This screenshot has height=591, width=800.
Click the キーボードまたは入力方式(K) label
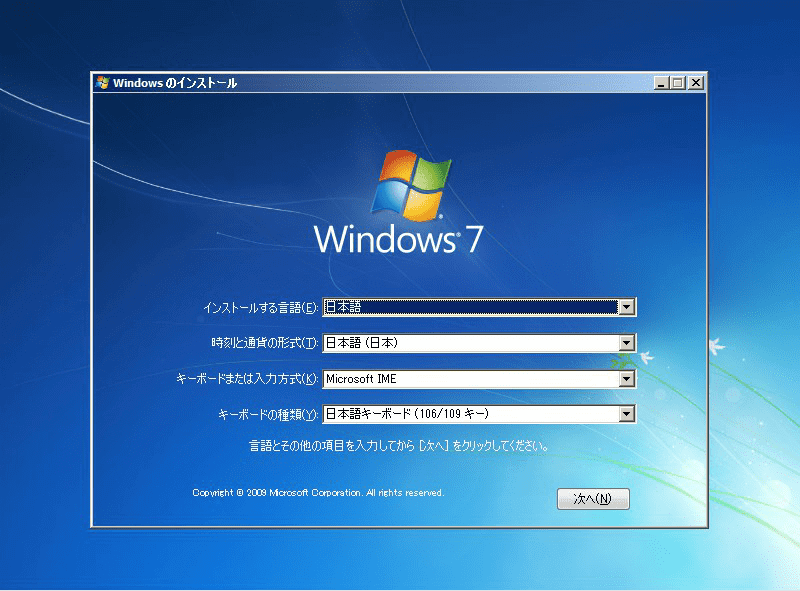[x=247, y=379]
